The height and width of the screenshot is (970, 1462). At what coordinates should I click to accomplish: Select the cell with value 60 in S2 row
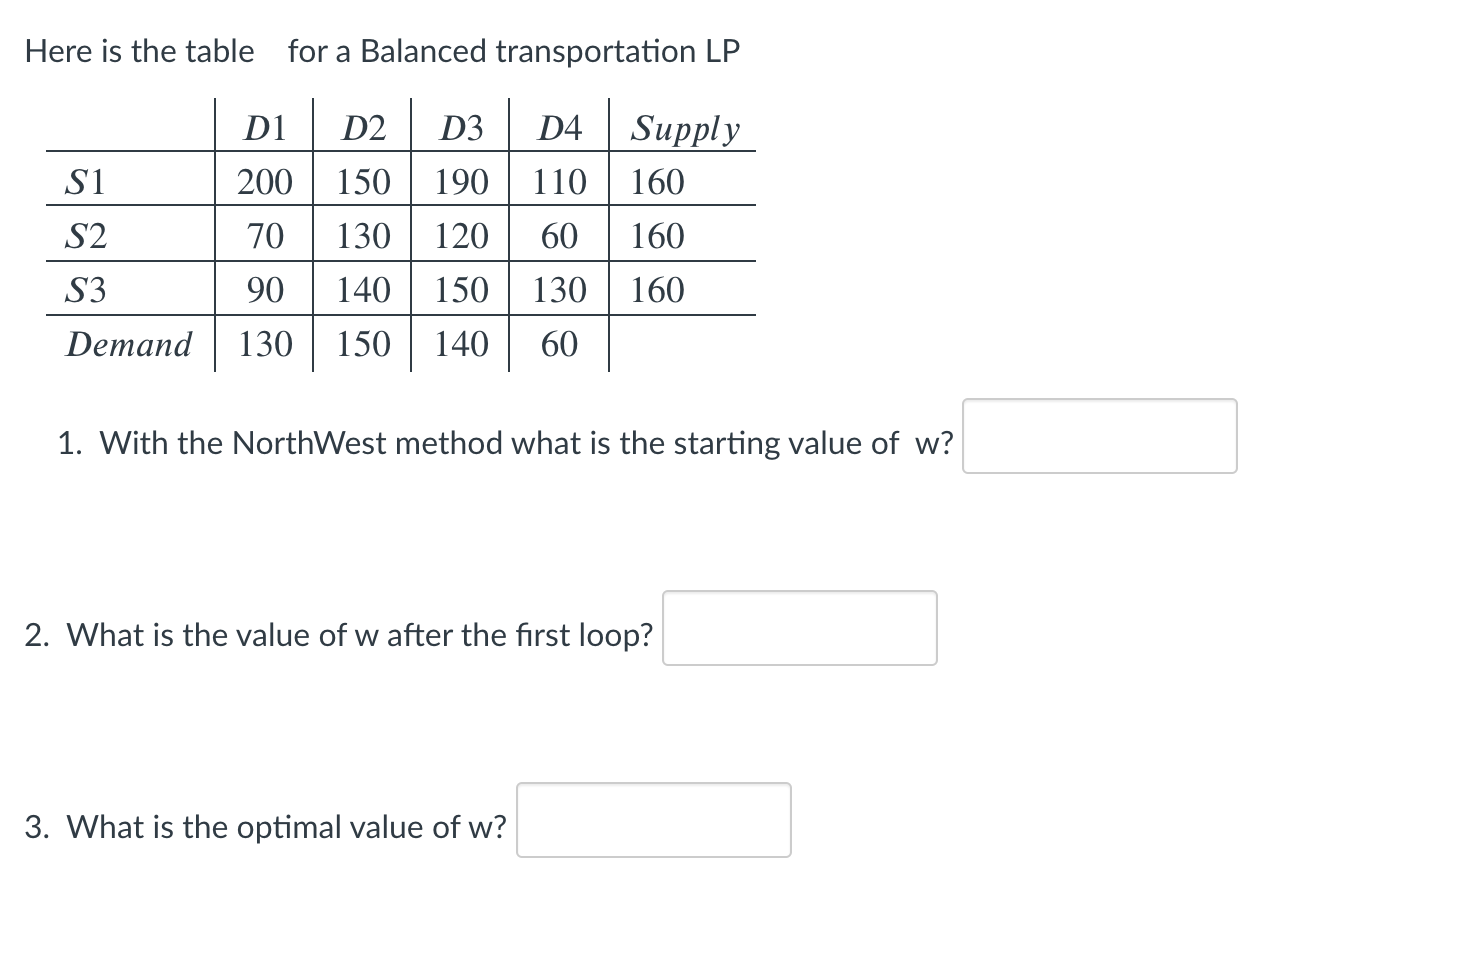coord(558,235)
